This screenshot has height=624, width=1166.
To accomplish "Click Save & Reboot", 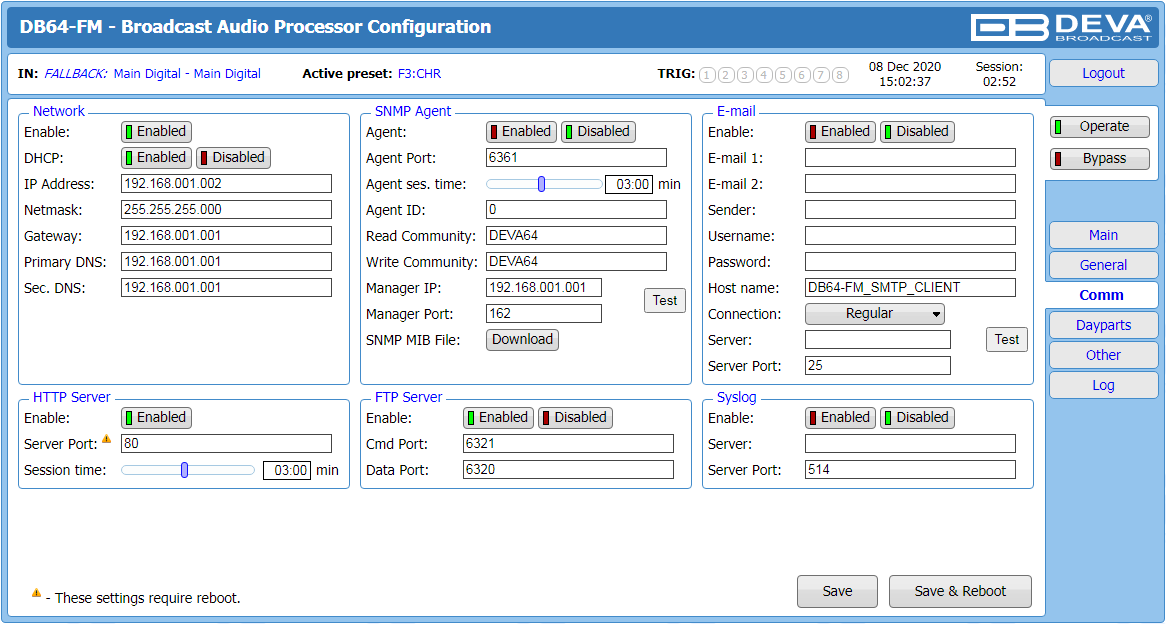I will click(x=960, y=592).
